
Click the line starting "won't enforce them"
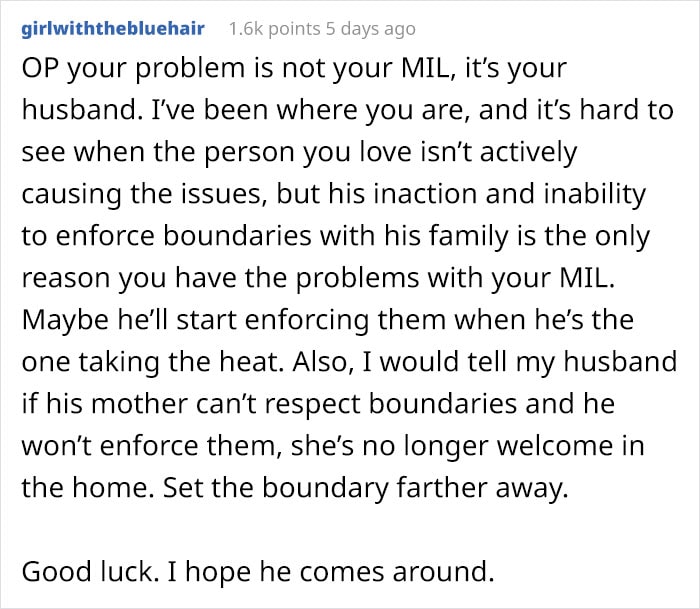coord(333,446)
